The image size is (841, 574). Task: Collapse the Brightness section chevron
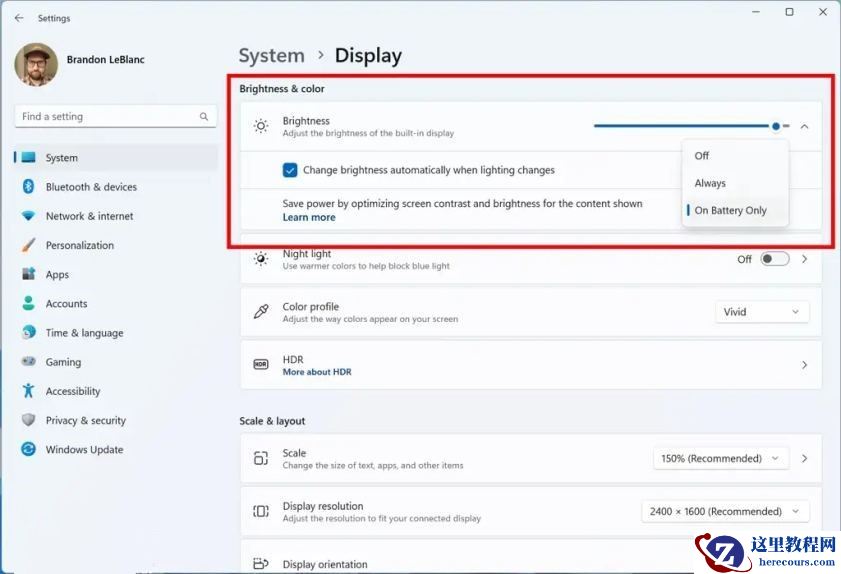[804, 127]
